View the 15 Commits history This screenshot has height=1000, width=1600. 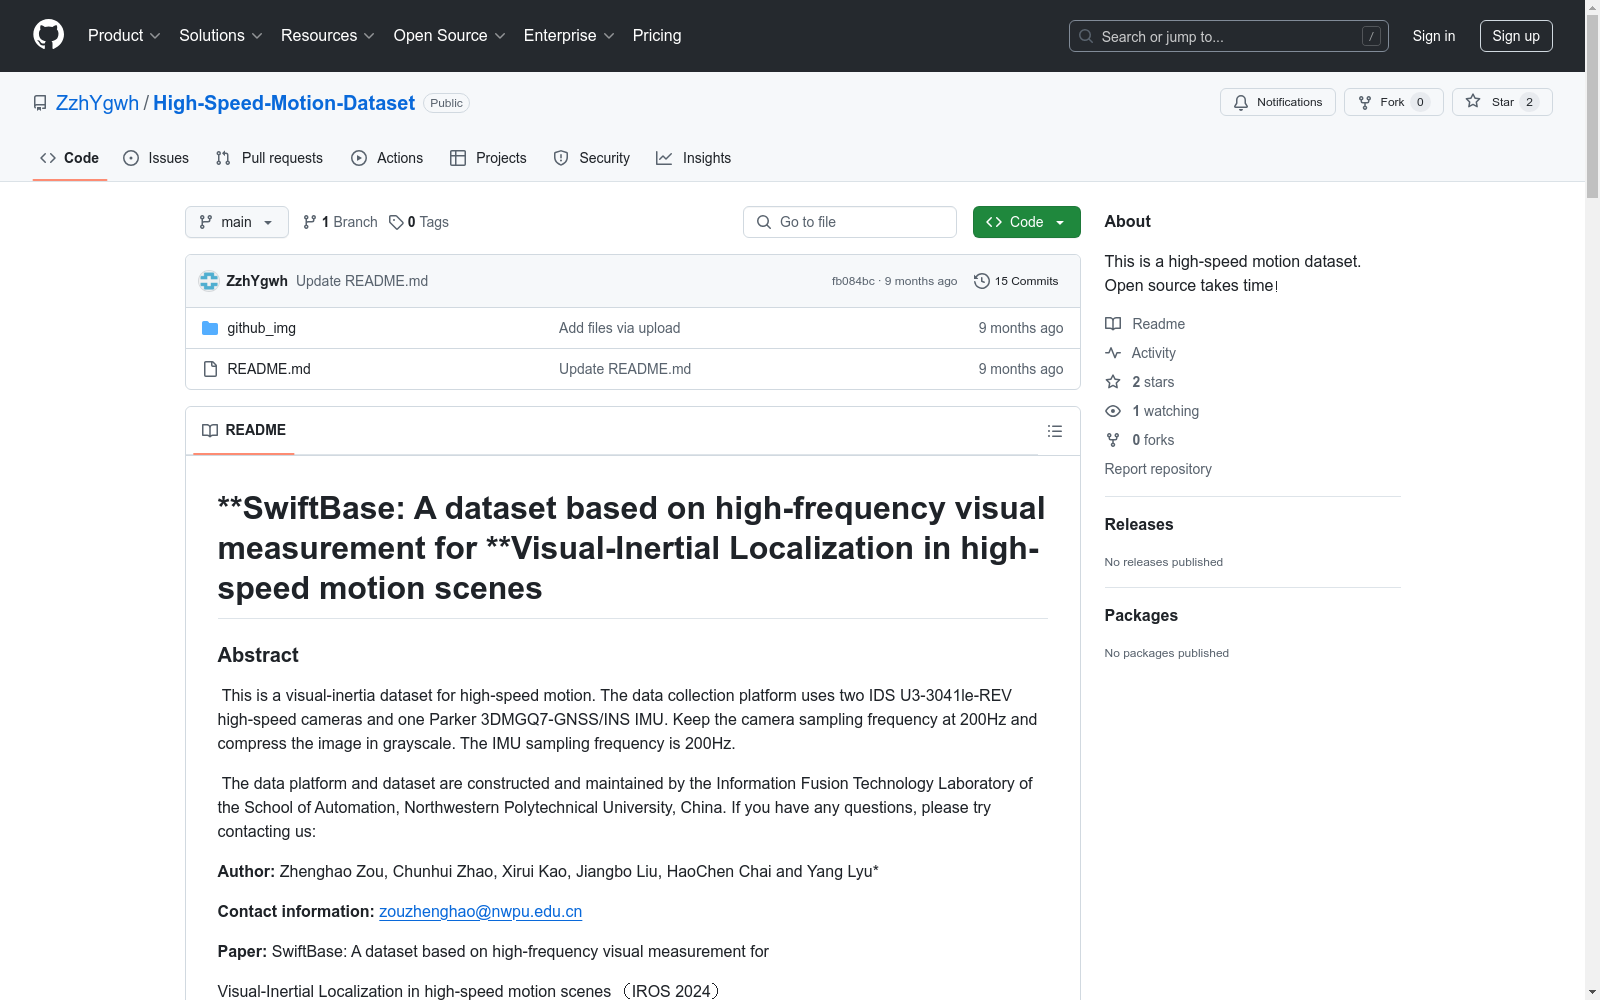[x=1016, y=281]
